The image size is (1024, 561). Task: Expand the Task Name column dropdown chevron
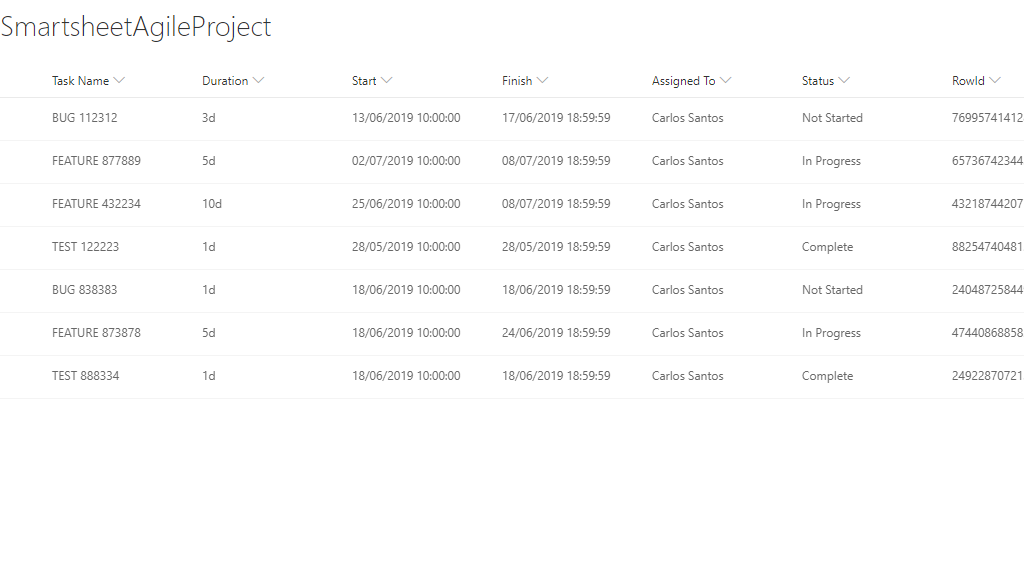click(x=120, y=81)
